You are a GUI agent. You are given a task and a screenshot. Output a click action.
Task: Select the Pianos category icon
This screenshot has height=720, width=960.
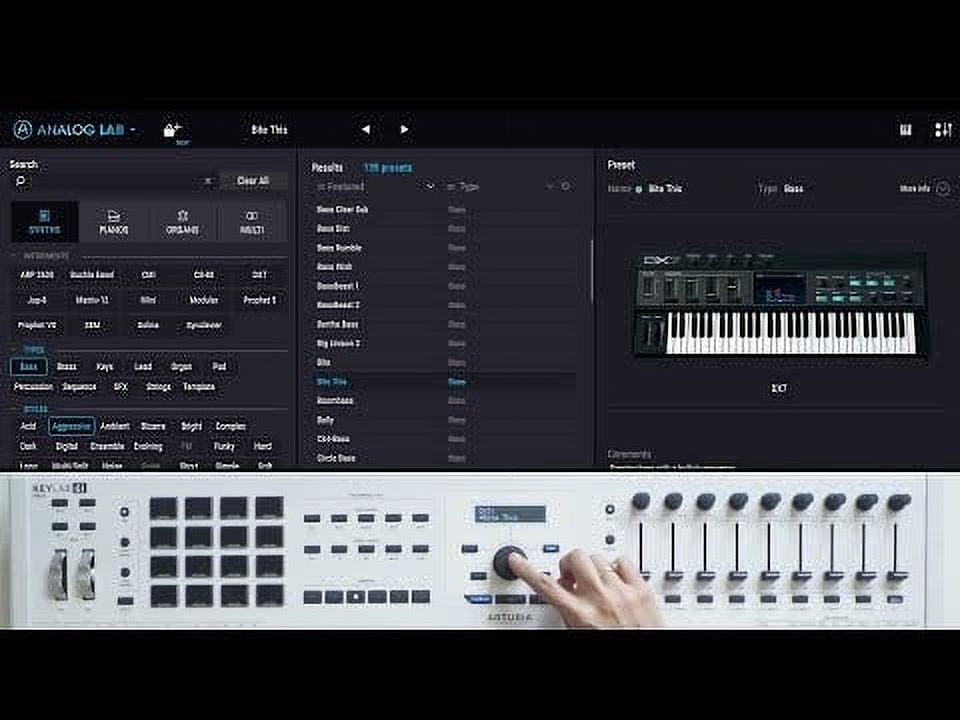point(114,222)
